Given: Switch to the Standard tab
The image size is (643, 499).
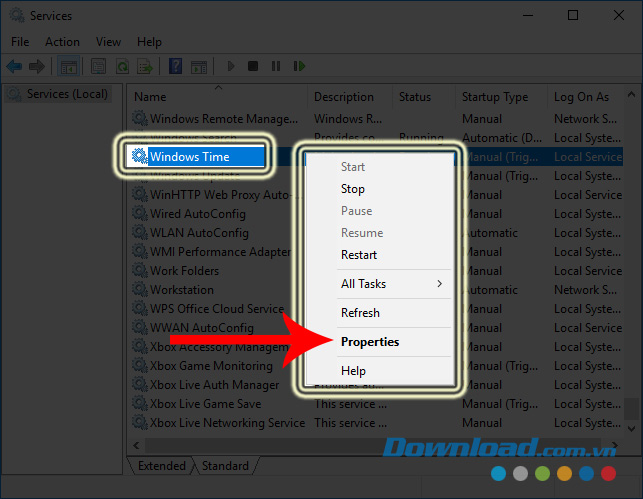Looking at the screenshot, I should [225, 466].
